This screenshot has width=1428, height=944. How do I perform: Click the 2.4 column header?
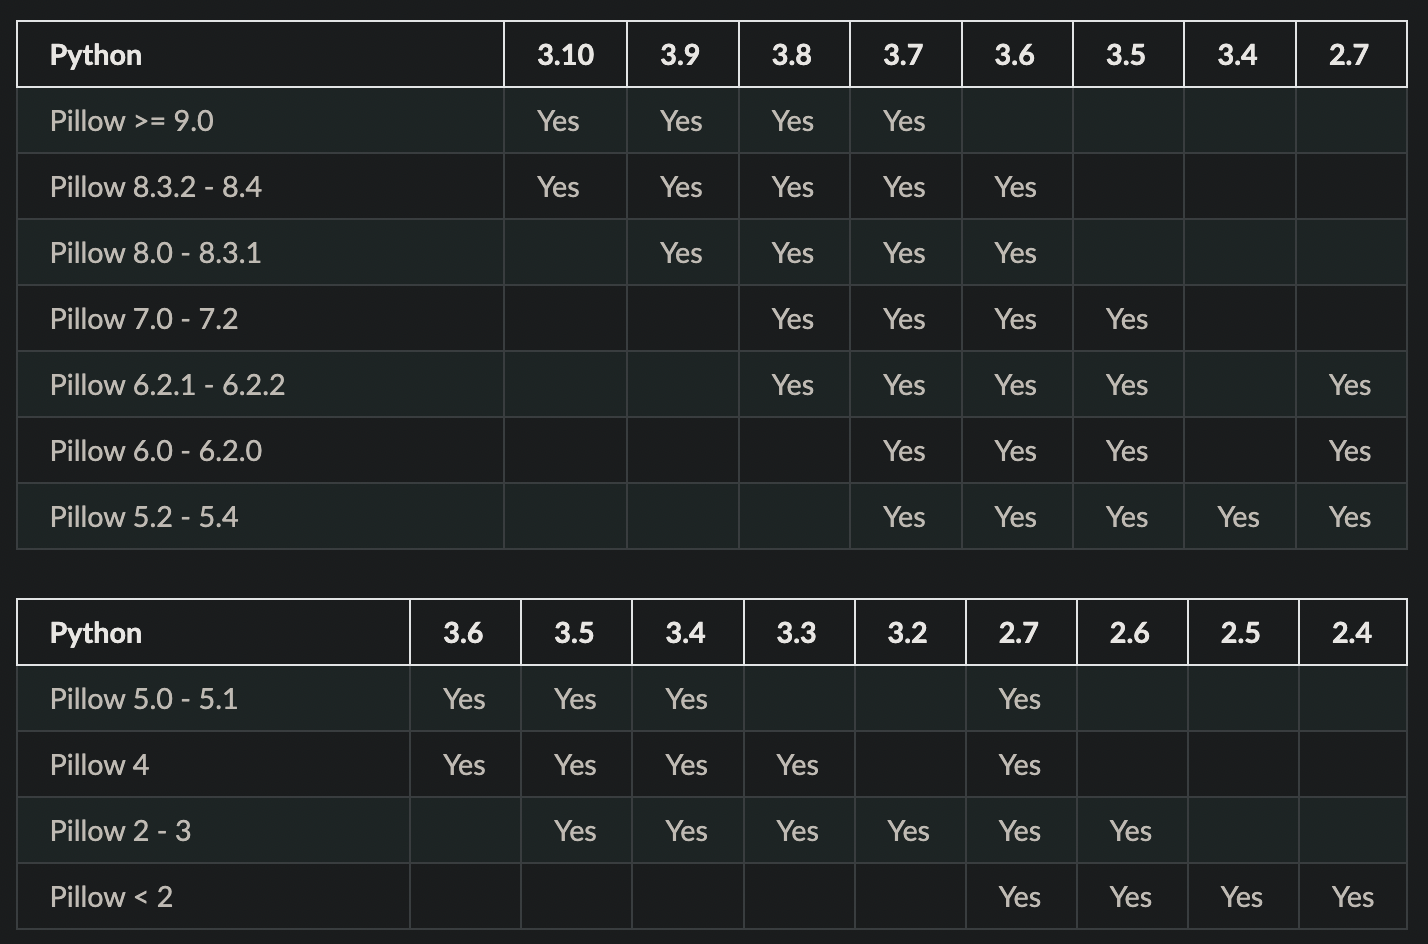tap(1352, 633)
